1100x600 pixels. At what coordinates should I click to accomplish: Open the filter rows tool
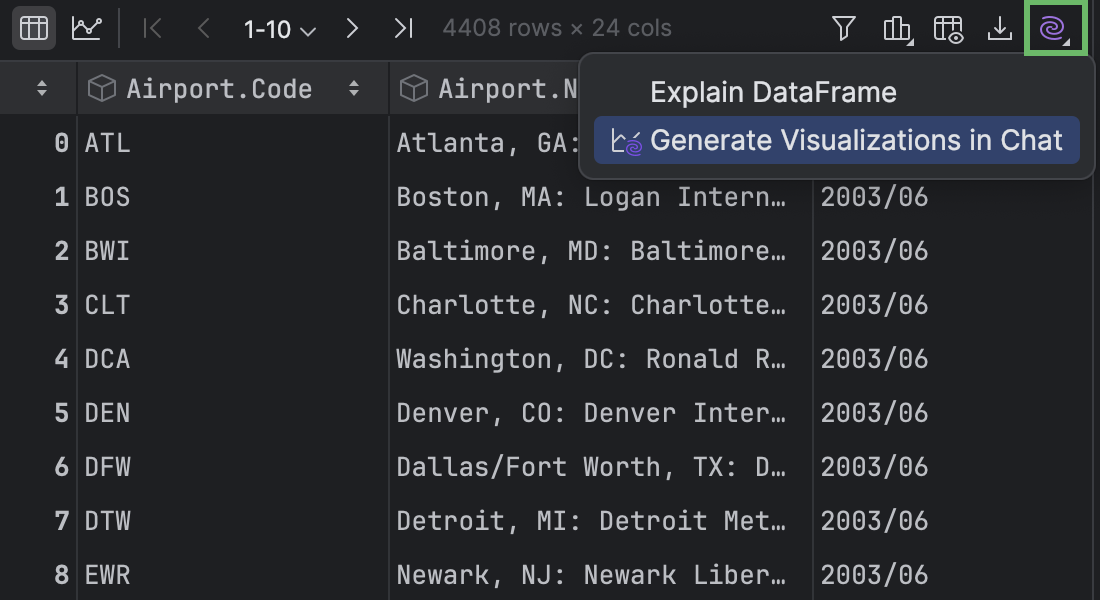(x=843, y=28)
